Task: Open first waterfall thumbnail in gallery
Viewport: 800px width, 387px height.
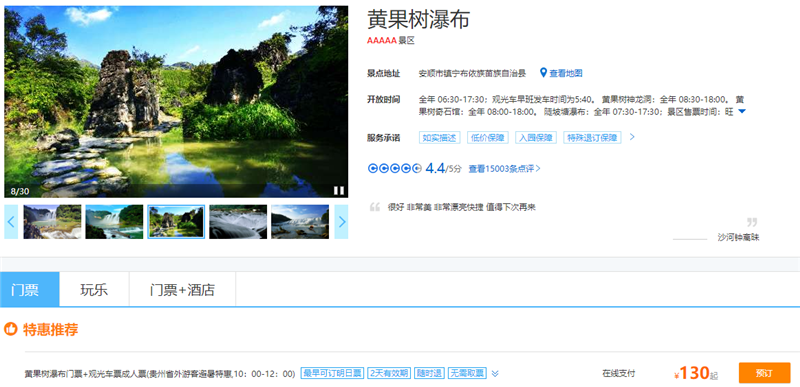Action: click(x=52, y=222)
